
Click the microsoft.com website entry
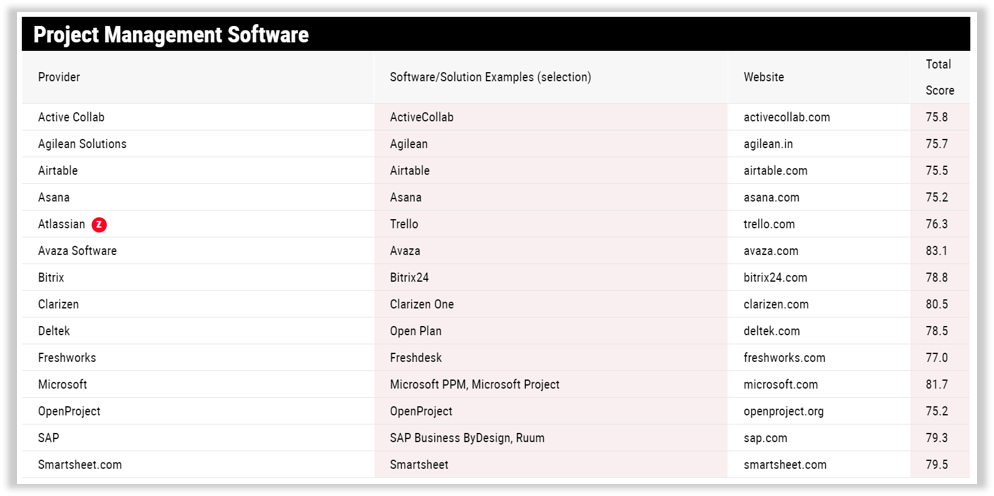[780, 384]
